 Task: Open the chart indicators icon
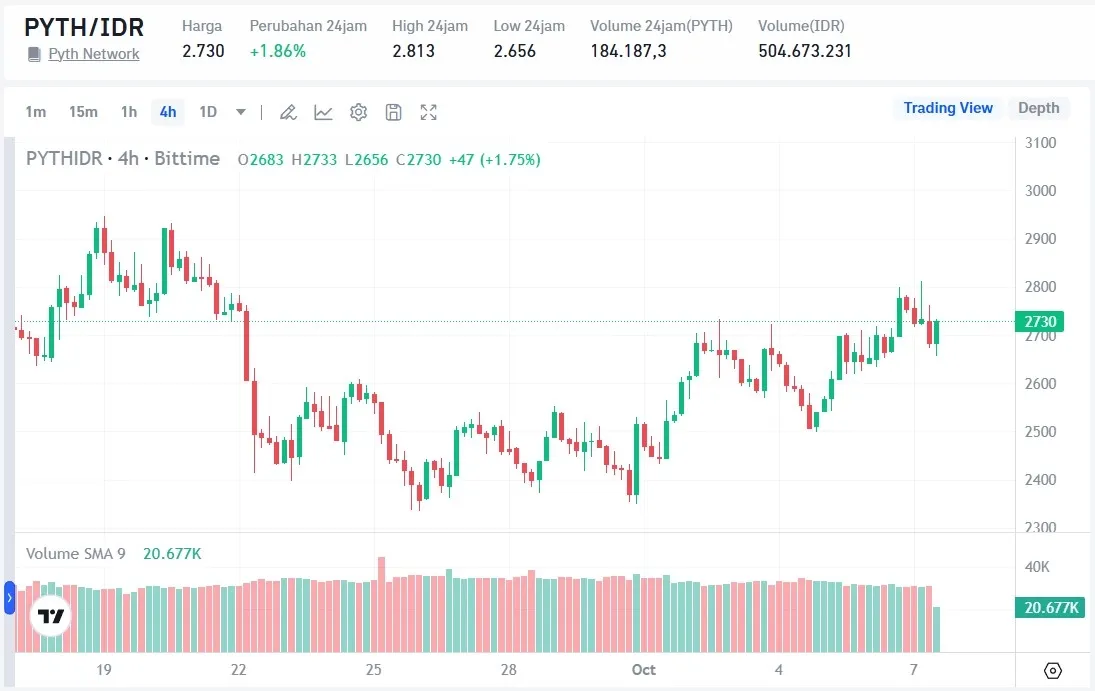coord(323,112)
